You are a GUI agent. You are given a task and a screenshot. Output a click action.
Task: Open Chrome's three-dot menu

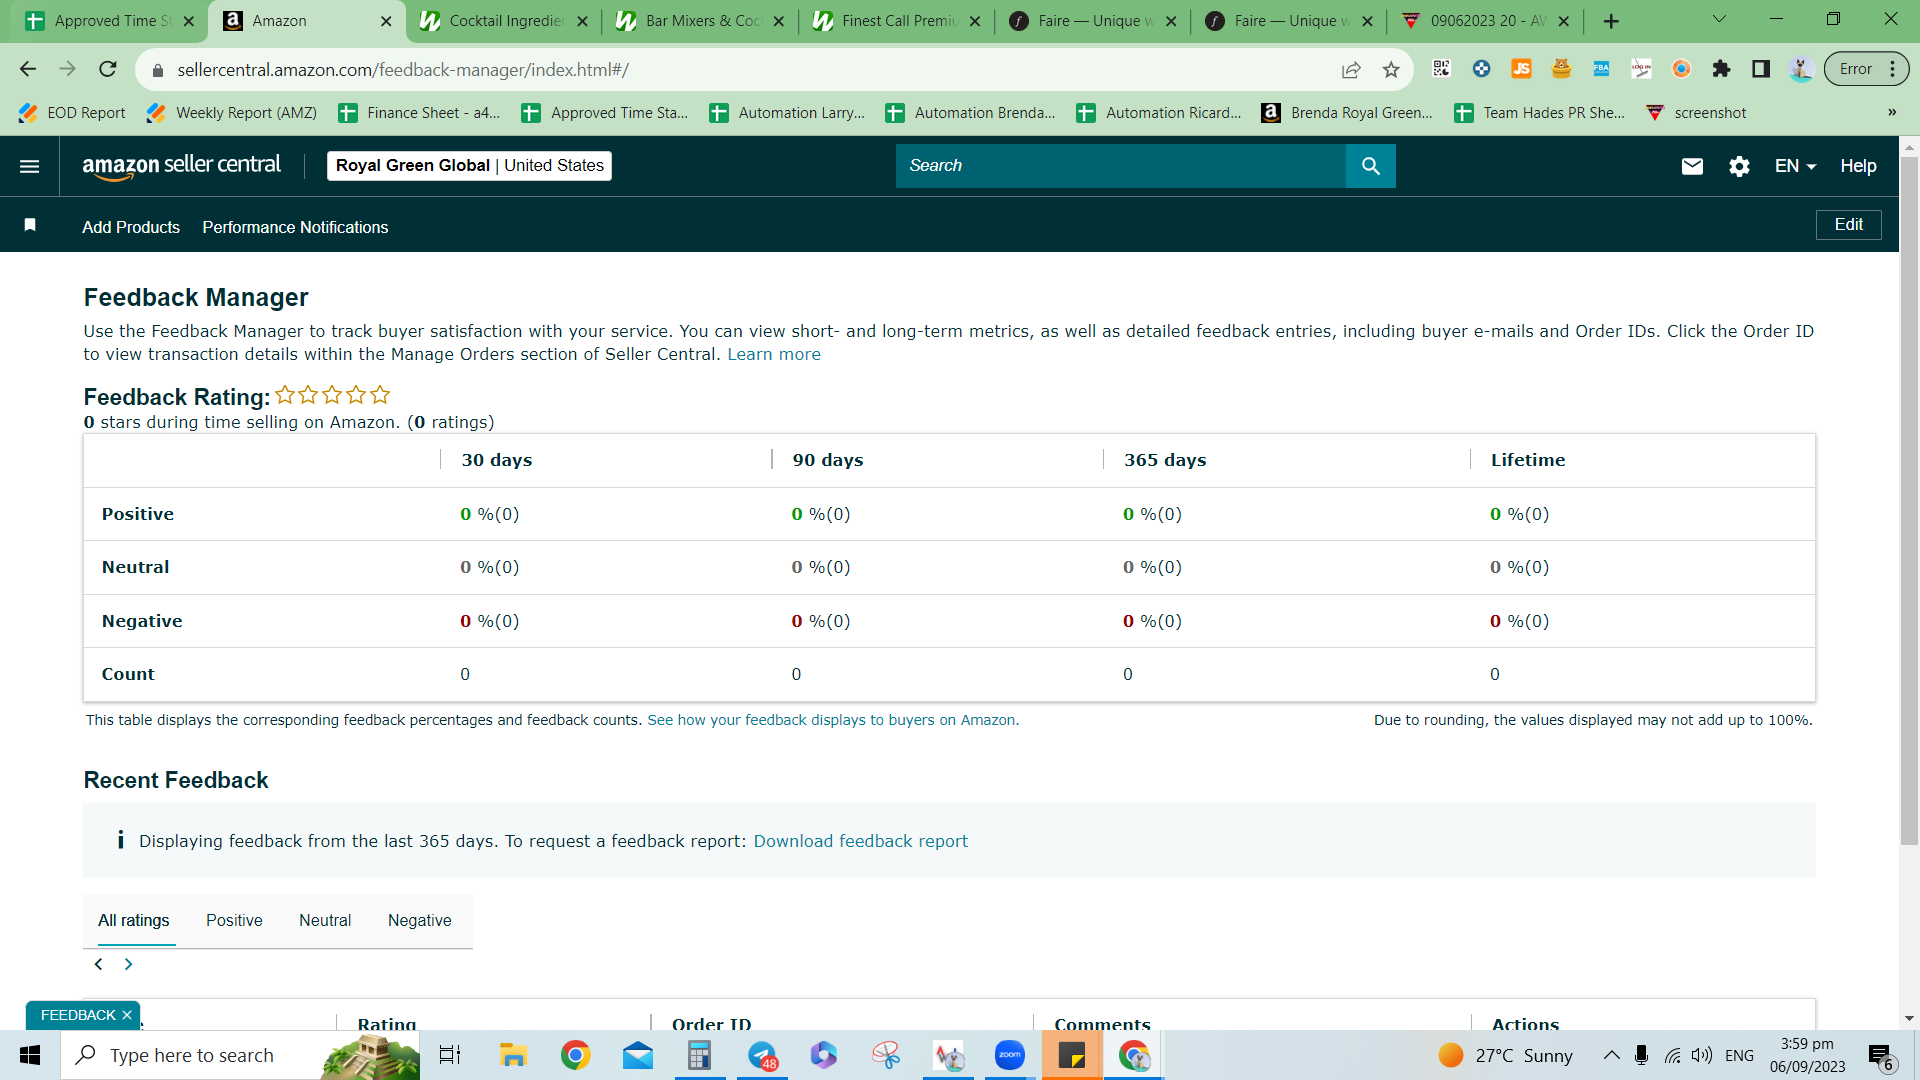coord(1892,69)
